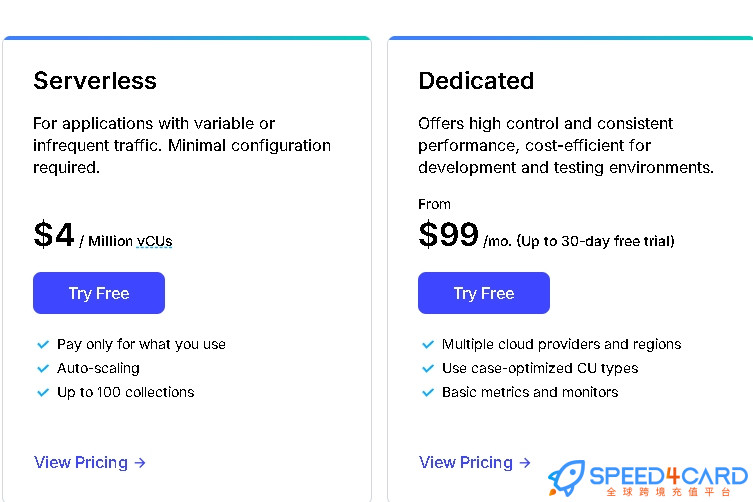Click the checkmark beside Auto-scaling

click(43, 368)
